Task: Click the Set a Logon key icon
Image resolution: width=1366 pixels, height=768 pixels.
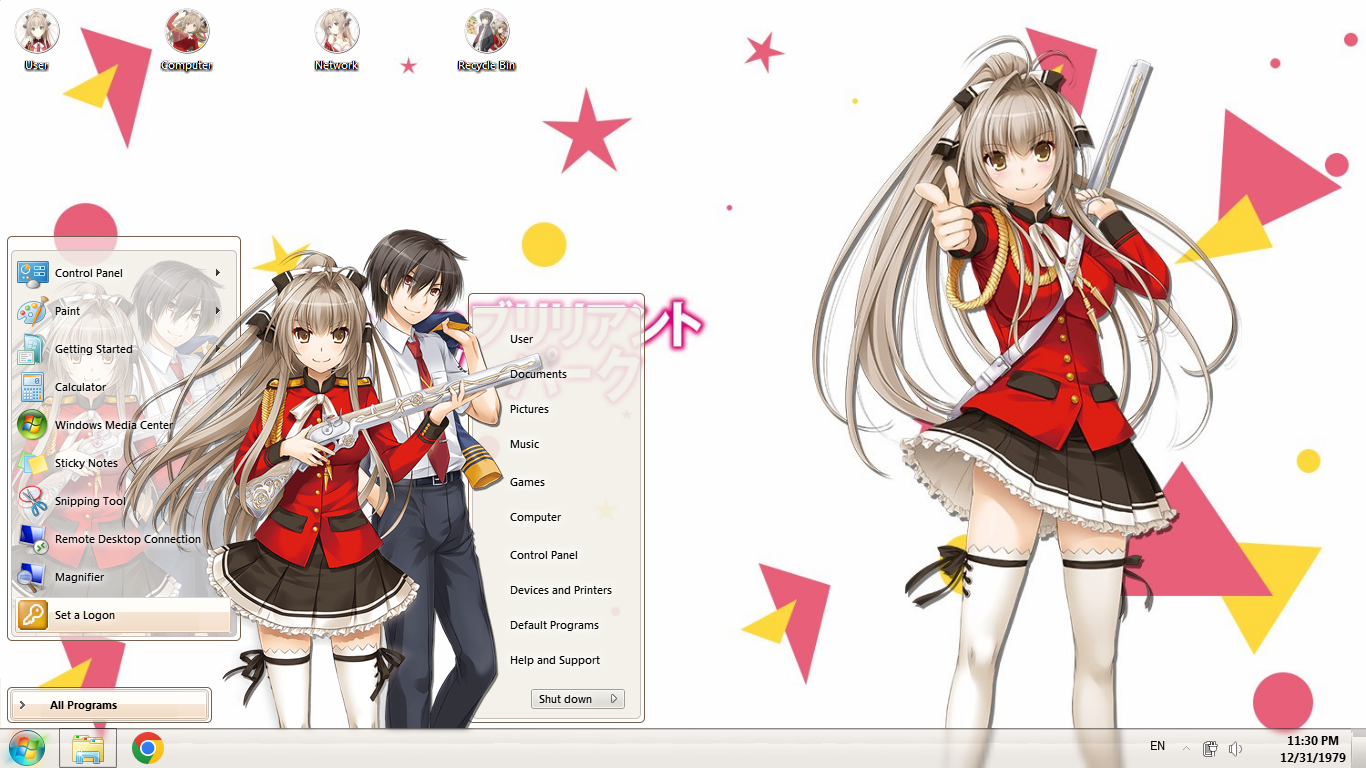Action: 32,615
